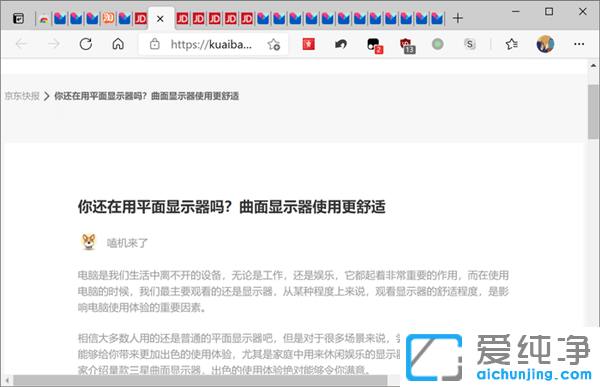The image size is (600, 387).
Task: Add this page to favorites star
Action: [x=274, y=44]
